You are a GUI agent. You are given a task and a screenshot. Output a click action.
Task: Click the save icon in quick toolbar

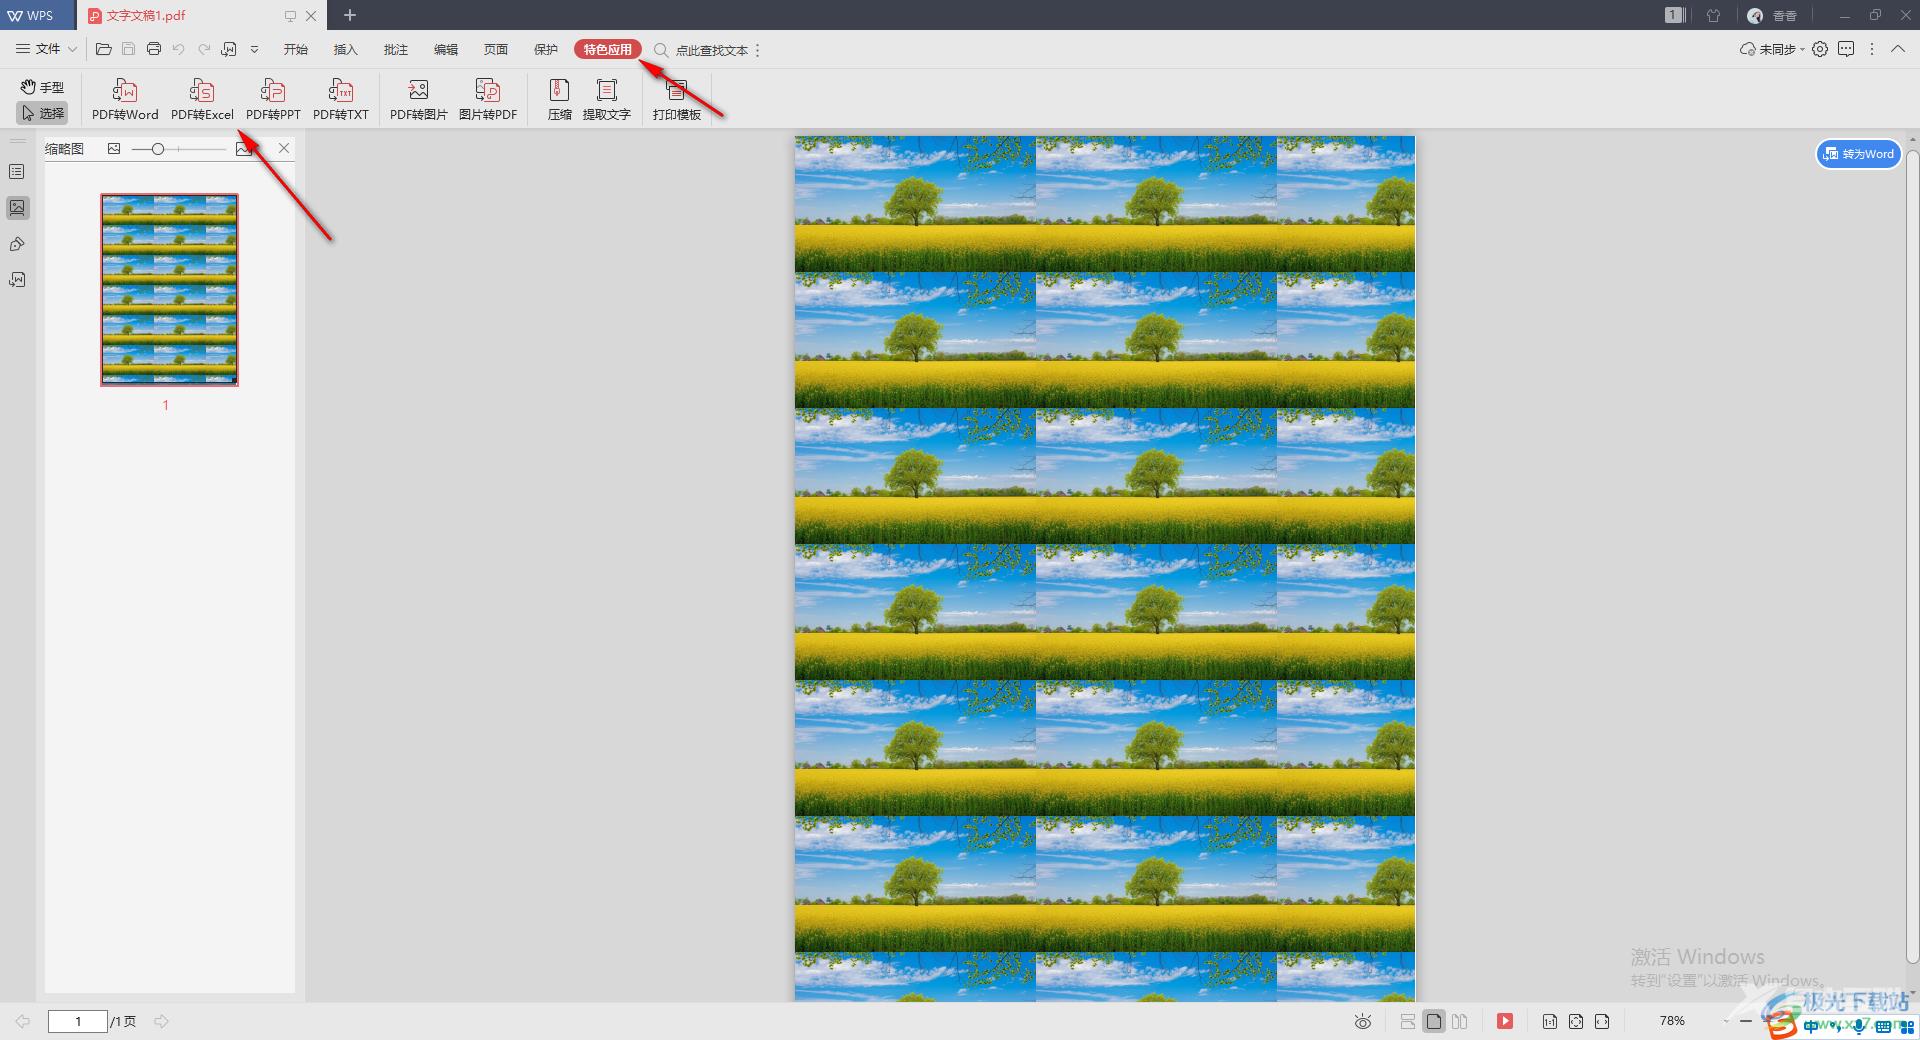pyautogui.click(x=128, y=49)
